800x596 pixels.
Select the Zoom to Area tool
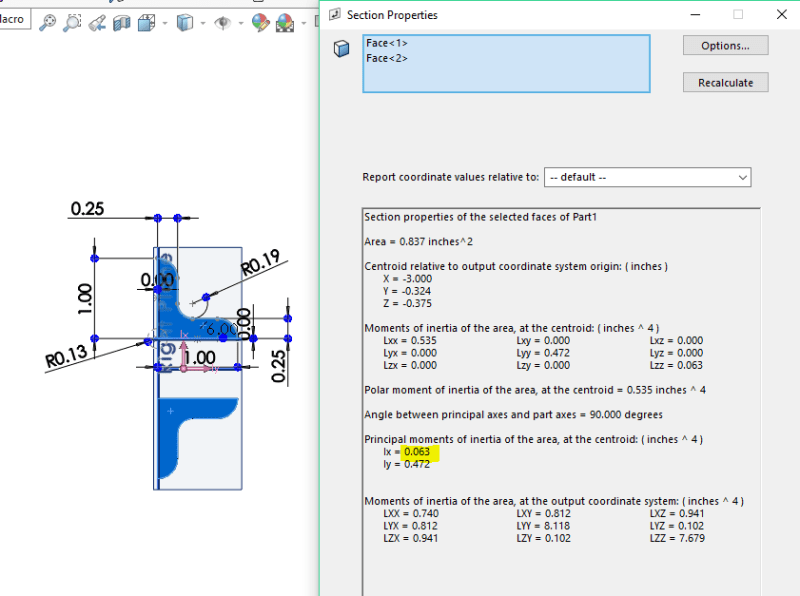pyautogui.click(x=72, y=22)
